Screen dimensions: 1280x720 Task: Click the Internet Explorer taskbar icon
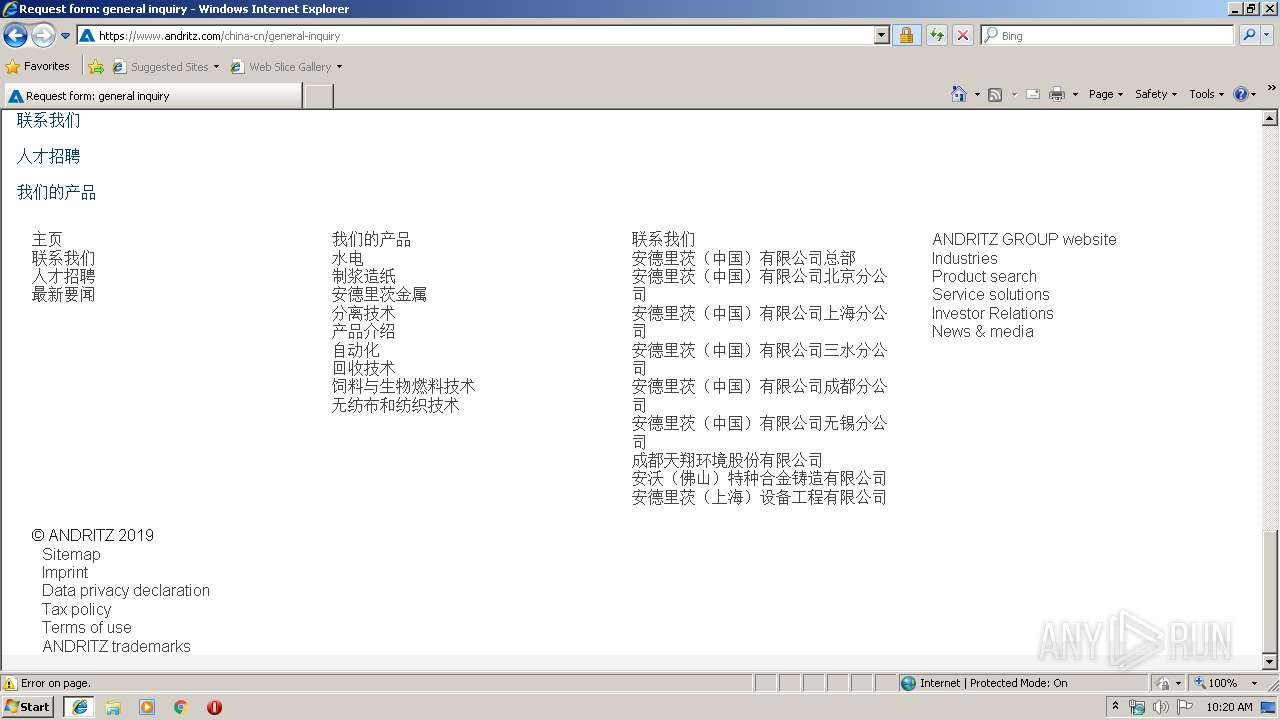click(79, 707)
